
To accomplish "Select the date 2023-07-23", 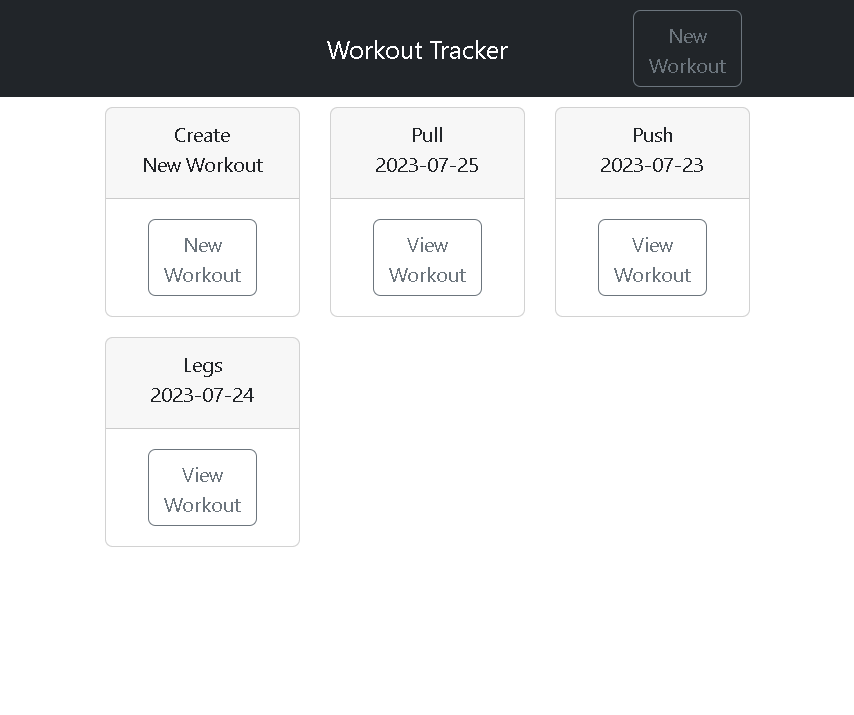I will tap(652, 165).
